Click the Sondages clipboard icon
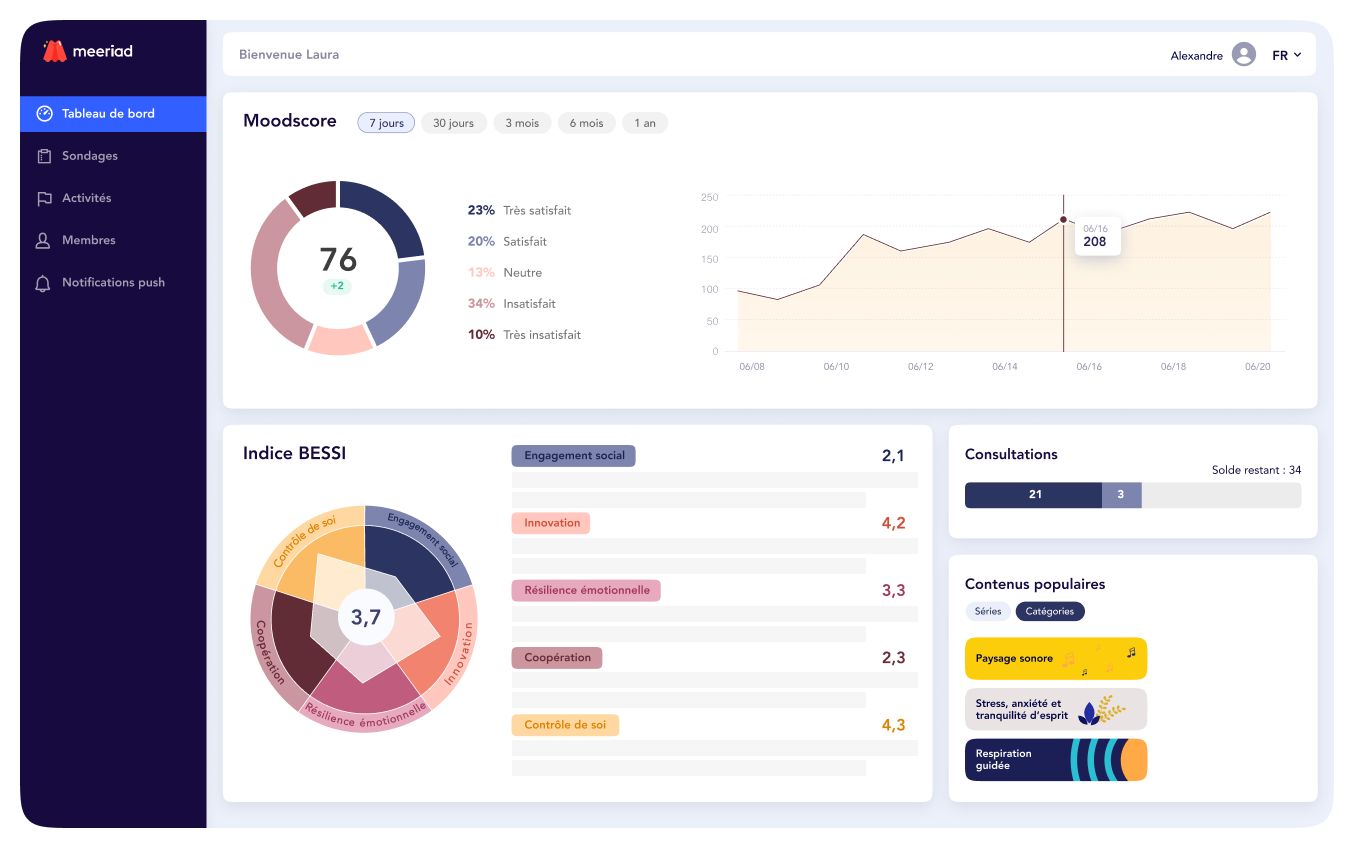 [44, 156]
